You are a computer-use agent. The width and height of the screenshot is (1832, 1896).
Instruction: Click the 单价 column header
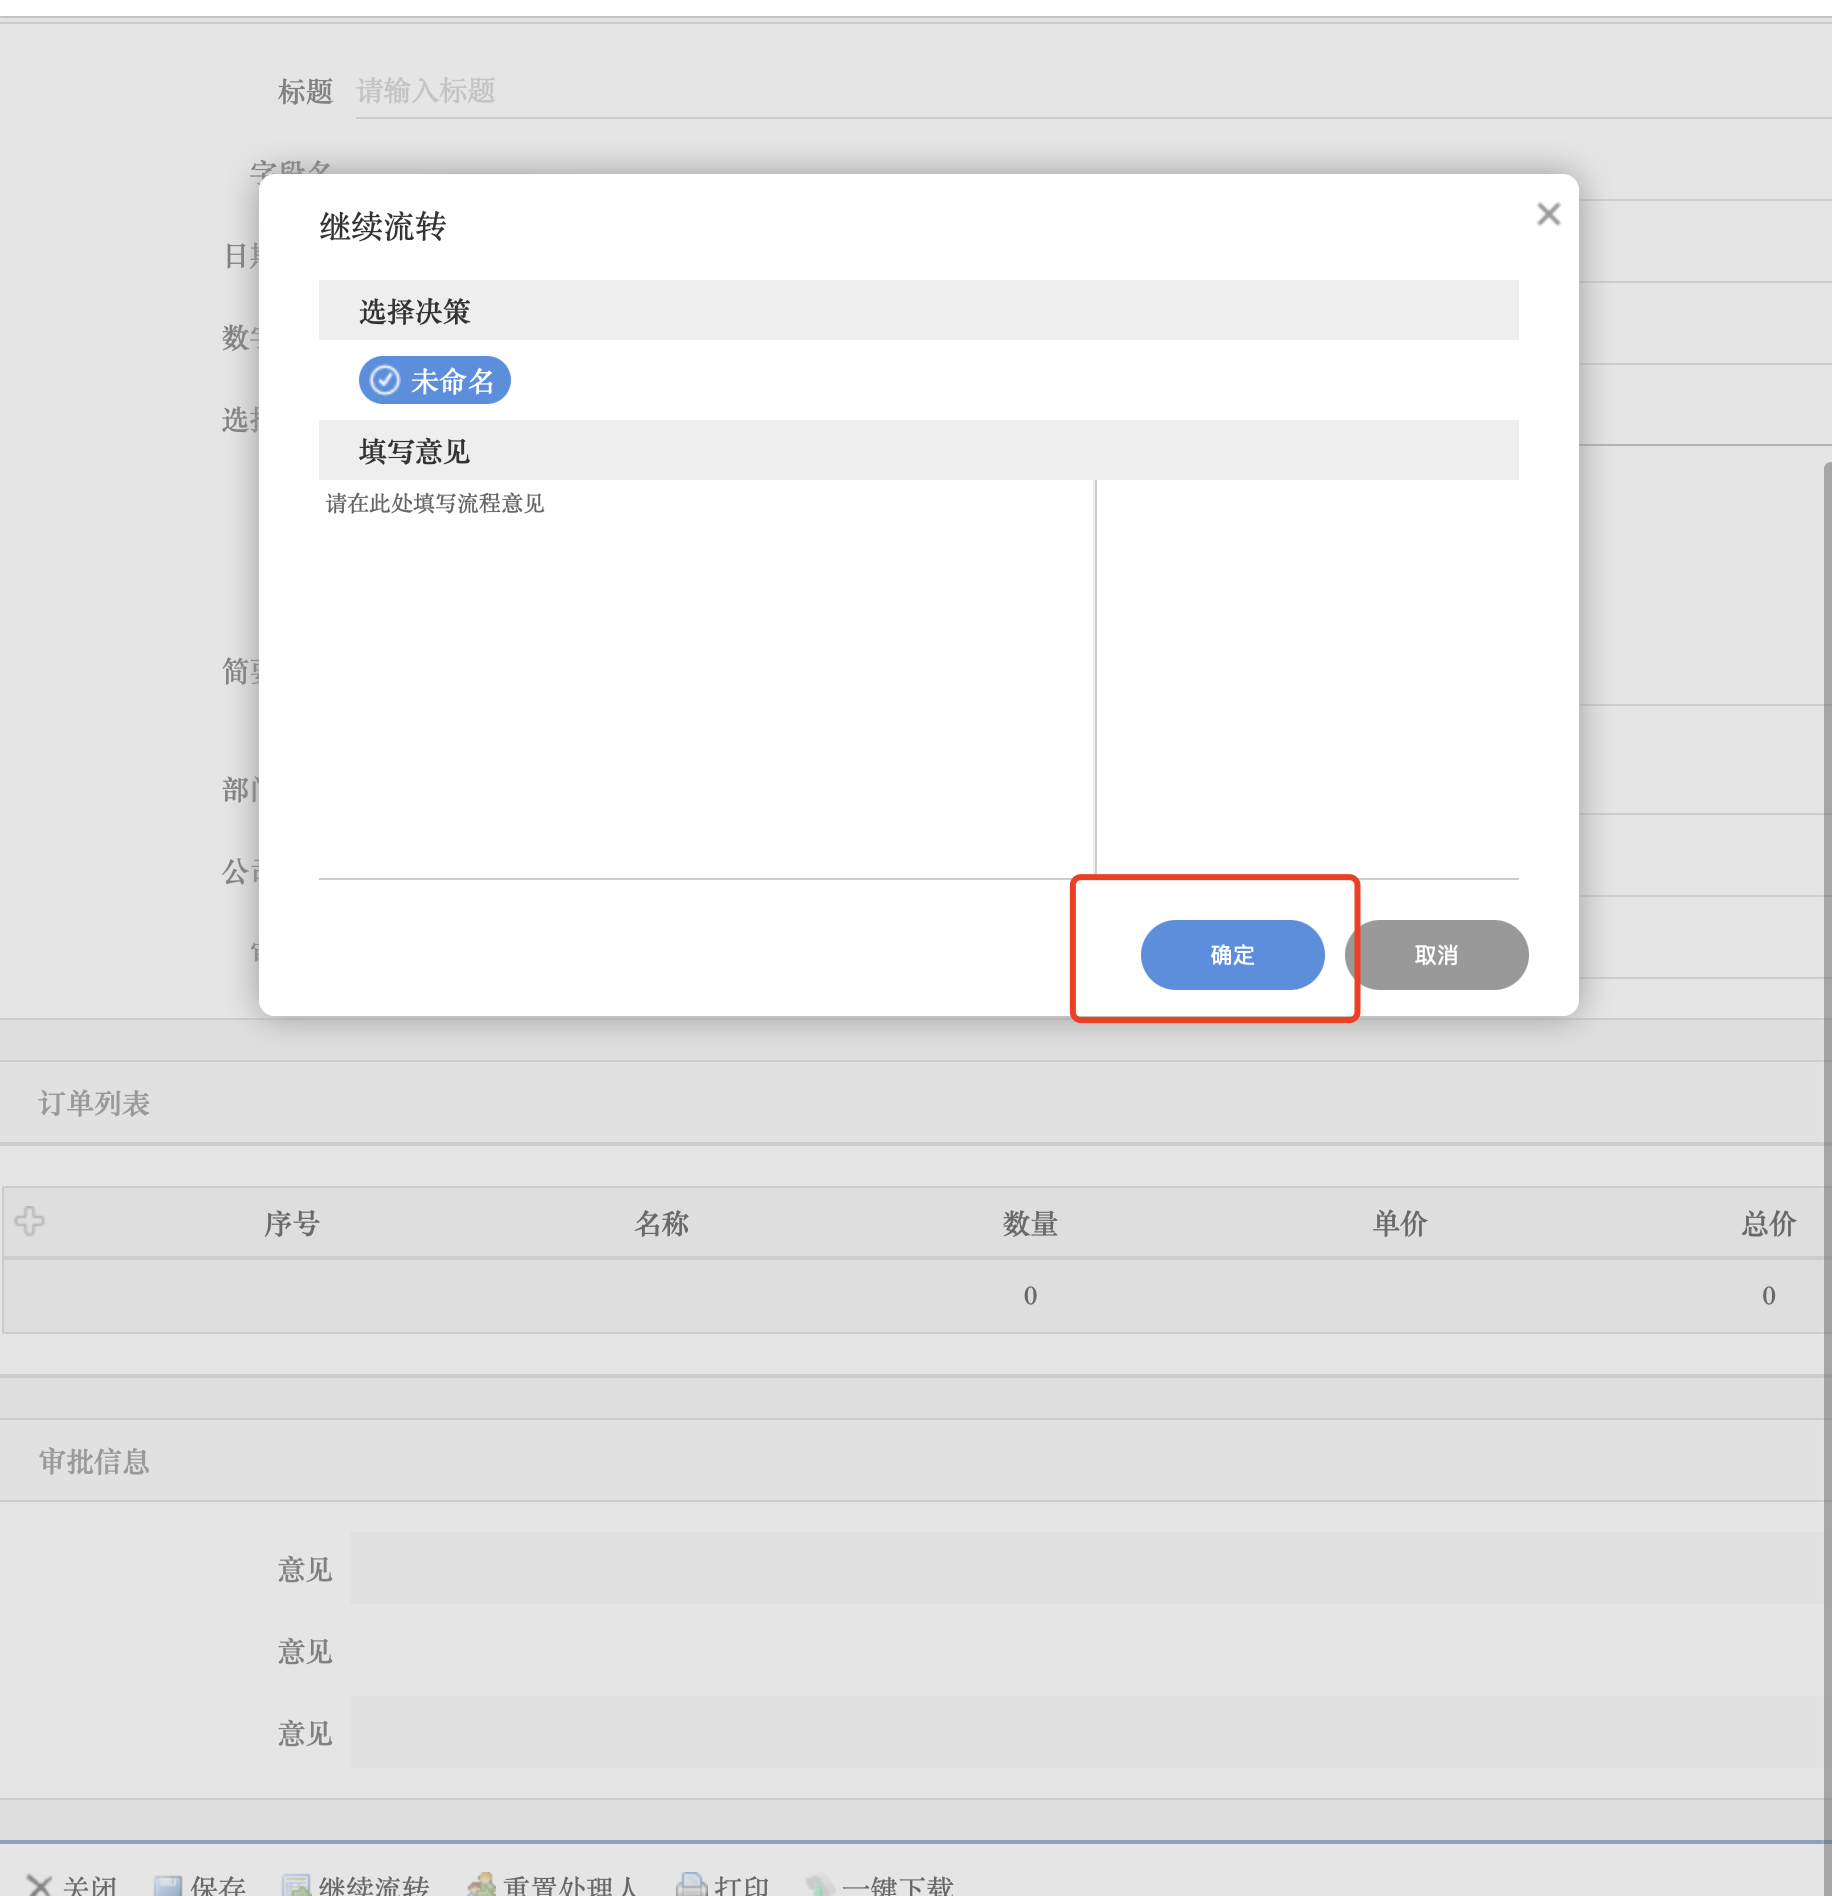[x=1400, y=1223]
